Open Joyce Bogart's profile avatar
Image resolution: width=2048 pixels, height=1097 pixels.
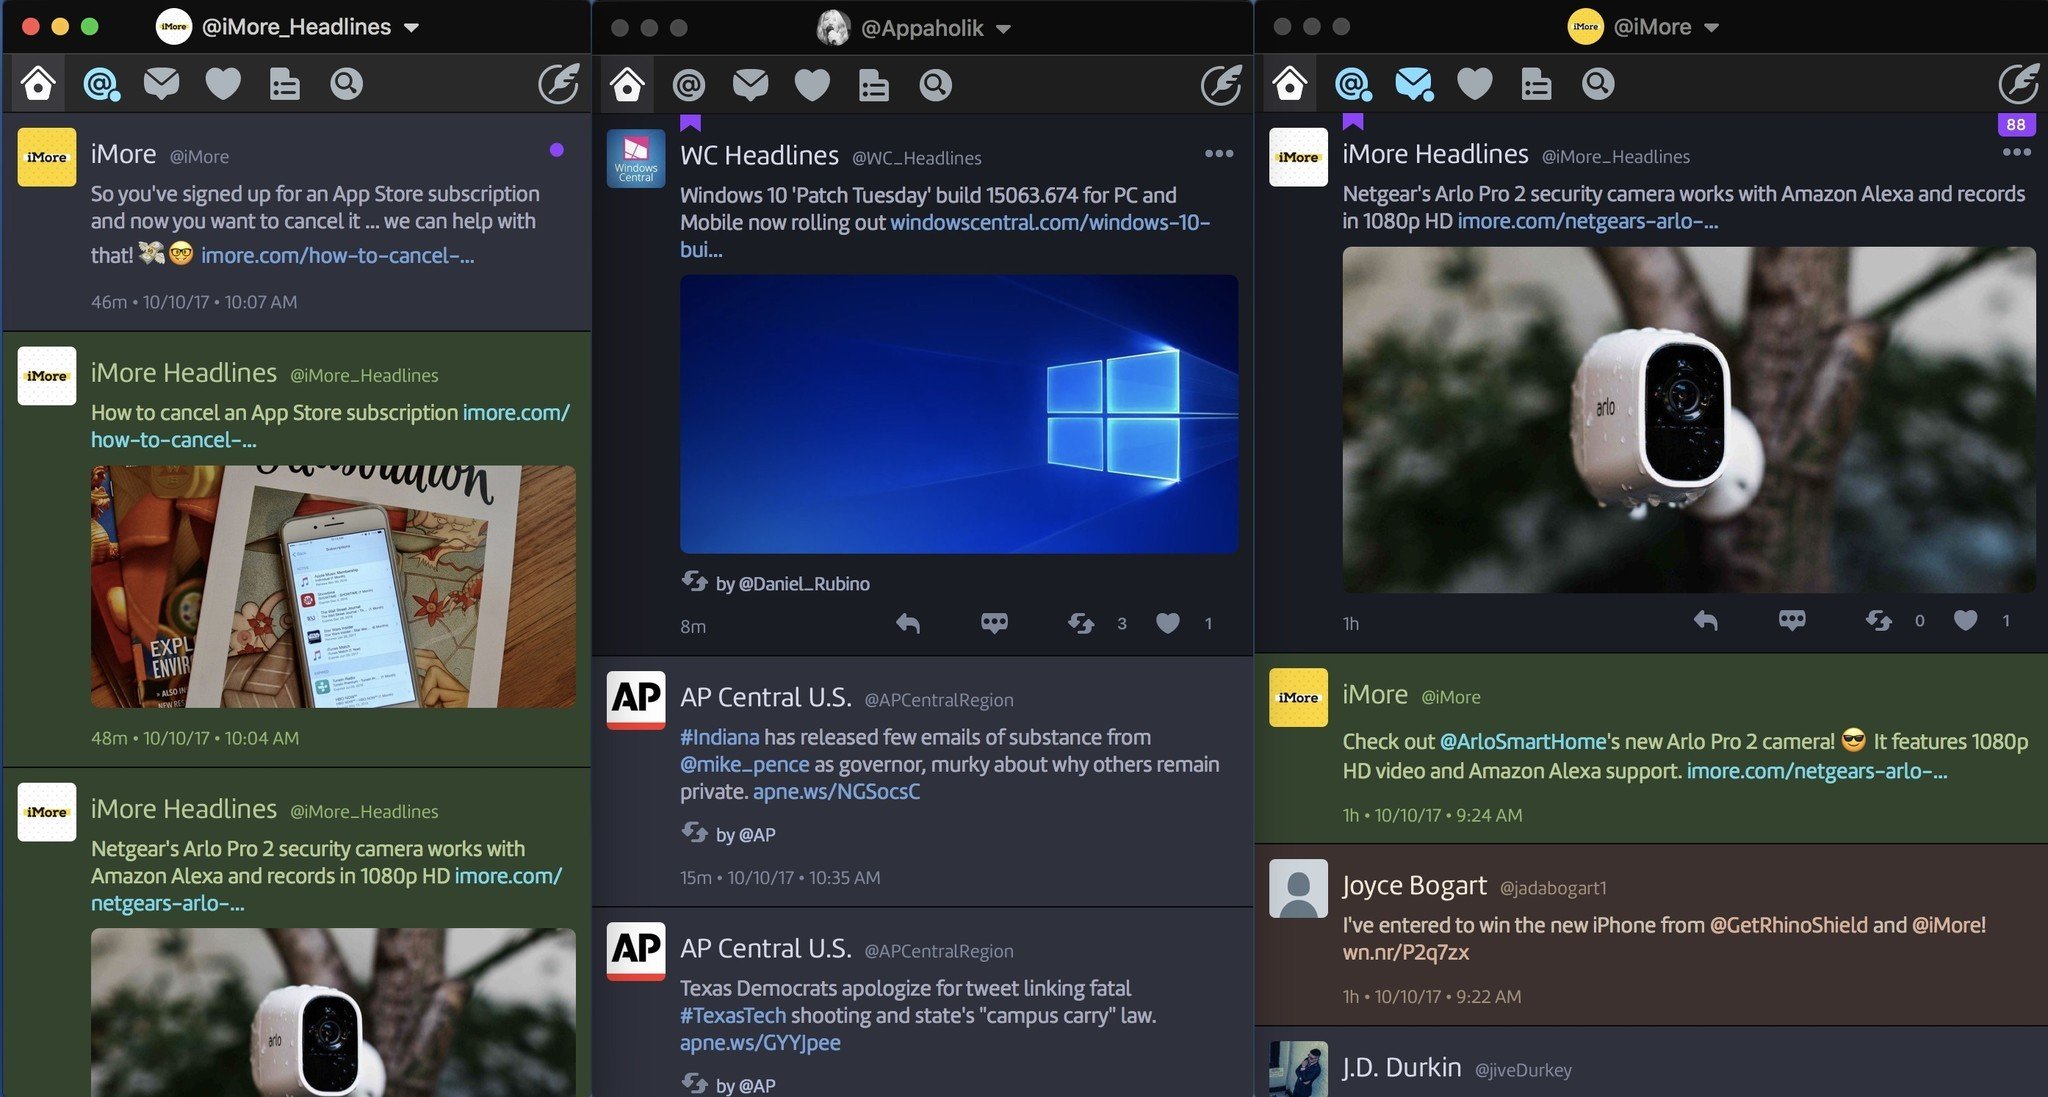[x=1298, y=888]
